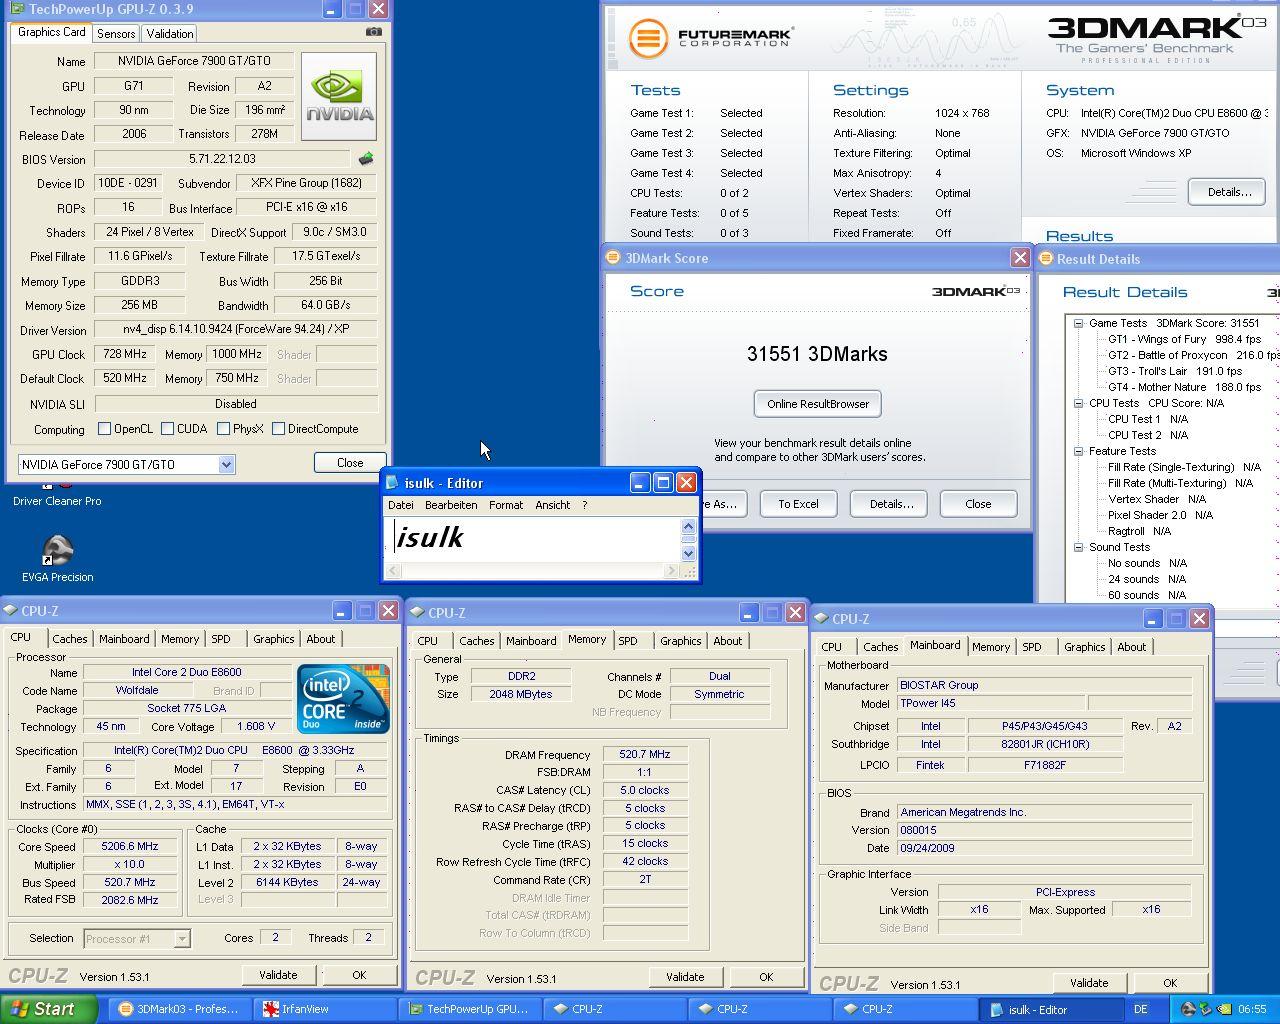This screenshot has width=1280, height=1024.
Task: Open the Ansicht menu in Editor
Action: [552, 505]
